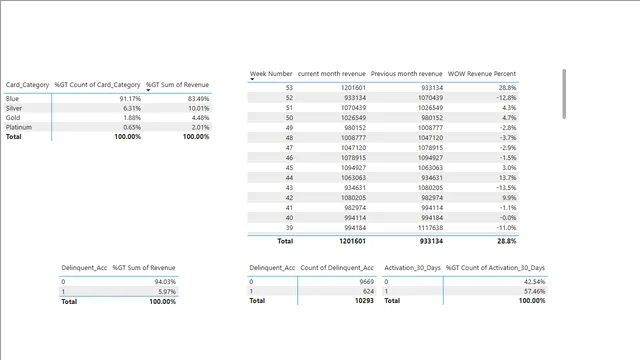Click the 91.17% value for Blue

(130, 99)
